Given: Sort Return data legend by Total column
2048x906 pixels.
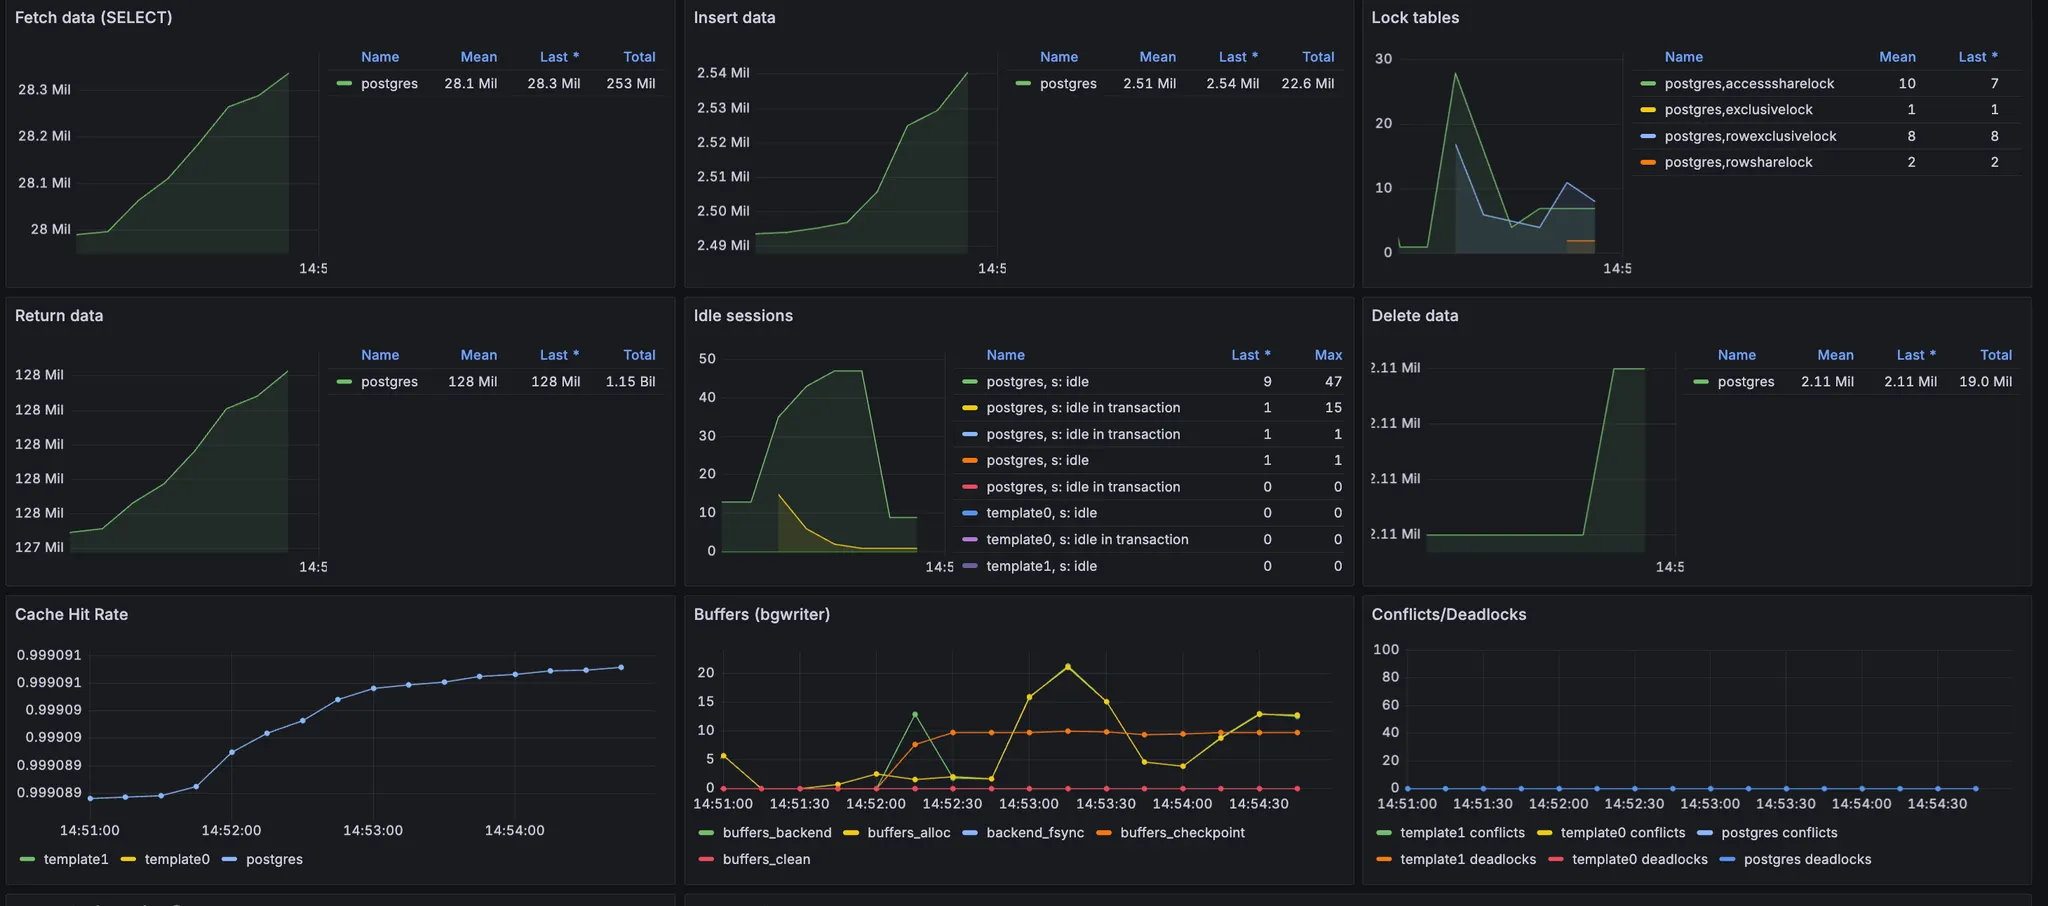Looking at the screenshot, I should [639, 355].
